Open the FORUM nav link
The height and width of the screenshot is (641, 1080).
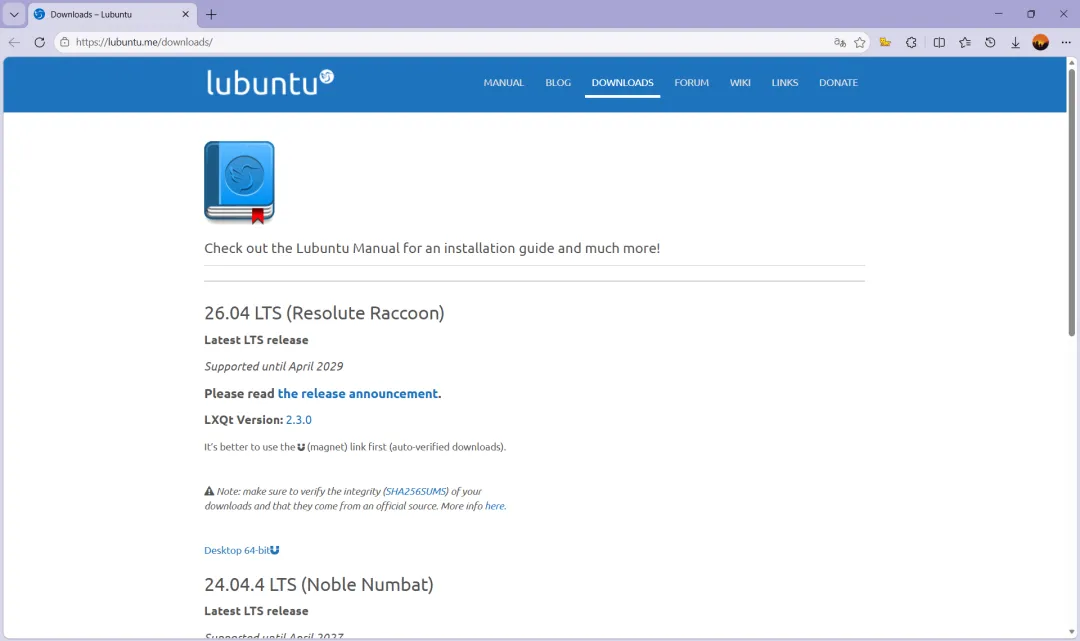(692, 83)
